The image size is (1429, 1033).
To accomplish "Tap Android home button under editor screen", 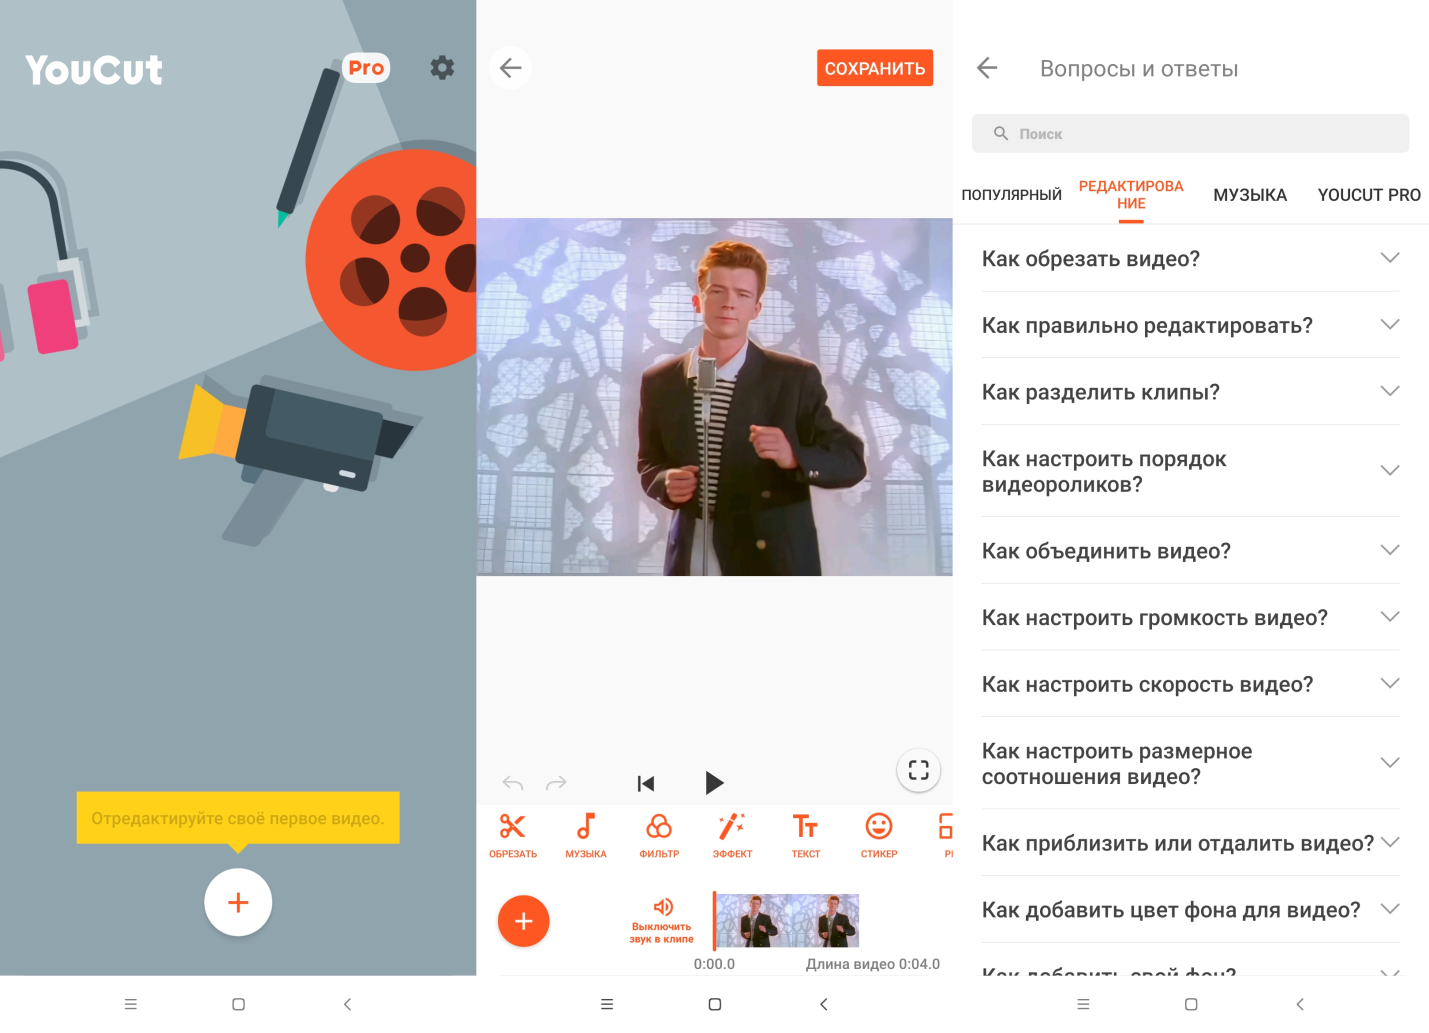I will 714,1004.
